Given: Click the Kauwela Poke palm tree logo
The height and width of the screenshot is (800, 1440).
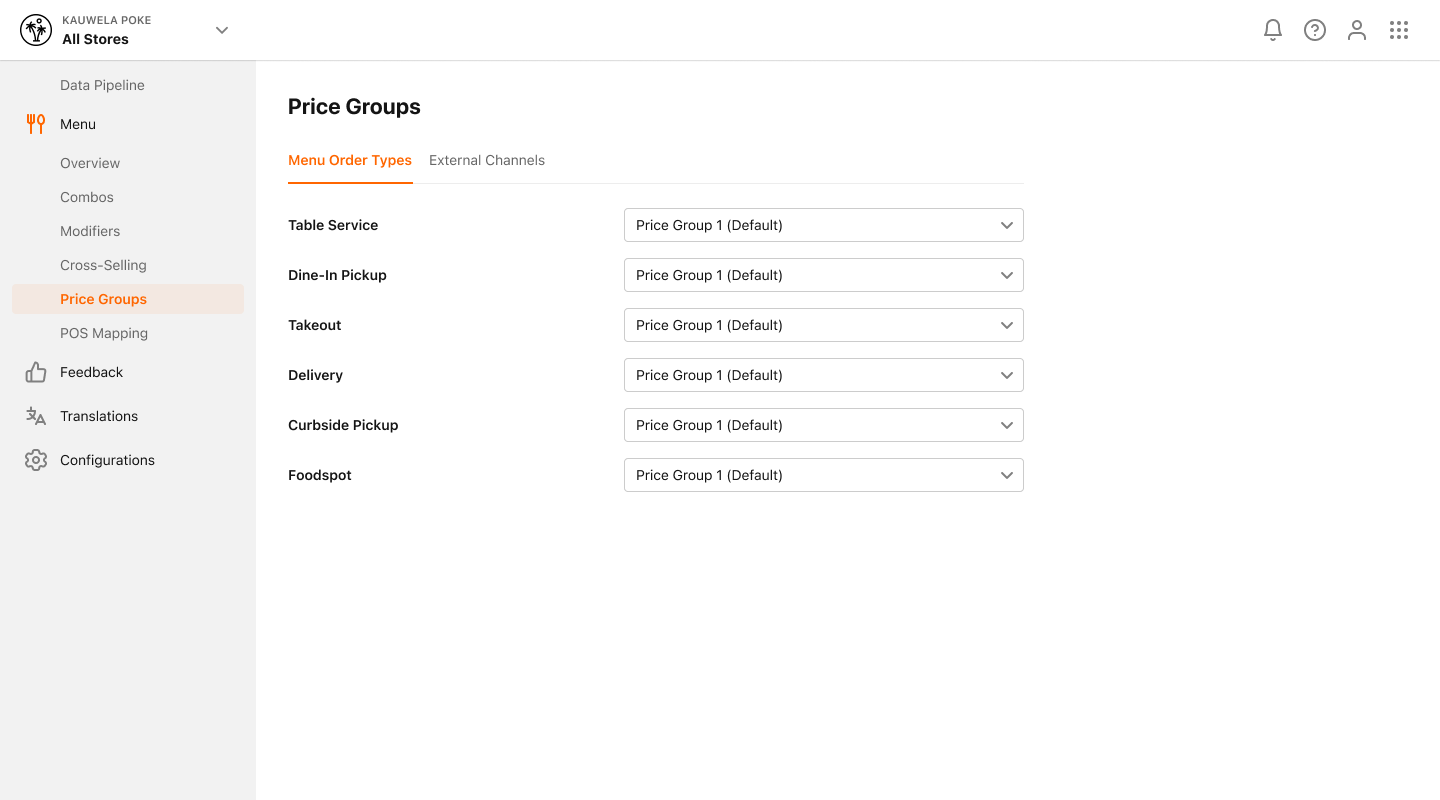Looking at the screenshot, I should pyautogui.click(x=36, y=30).
